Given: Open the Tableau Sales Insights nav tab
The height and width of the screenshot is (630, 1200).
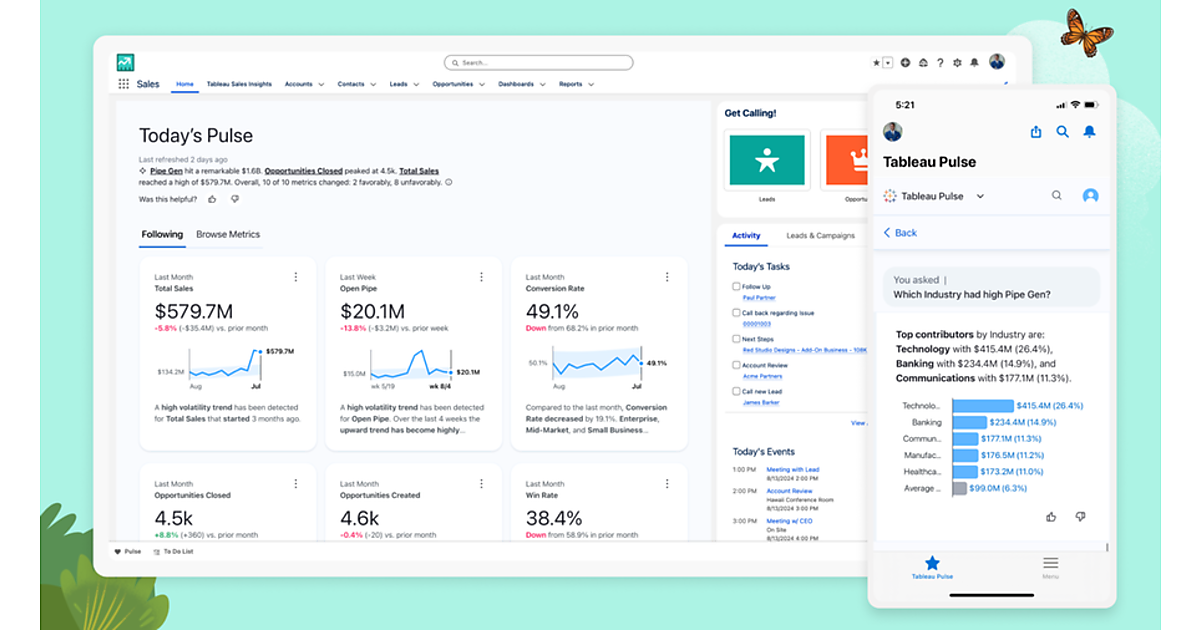Looking at the screenshot, I should 239,84.
